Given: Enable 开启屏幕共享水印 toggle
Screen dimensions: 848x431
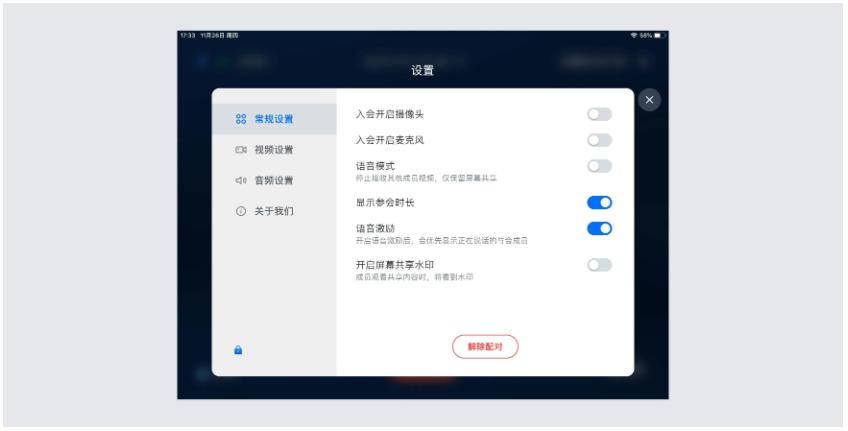Looking at the screenshot, I should tap(599, 265).
